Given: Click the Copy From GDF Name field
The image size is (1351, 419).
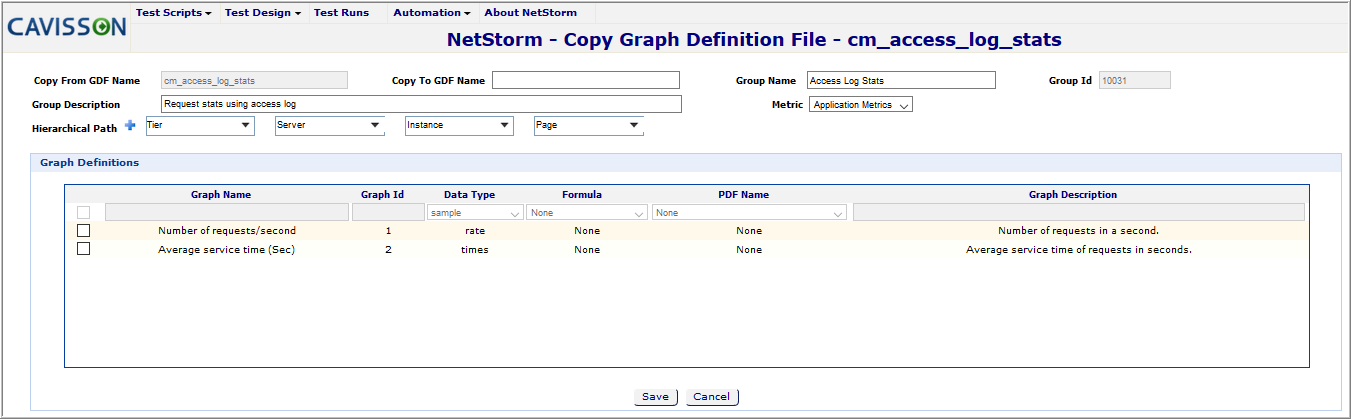Looking at the screenshot, I should pyautogui.click(x=254, y=80).
